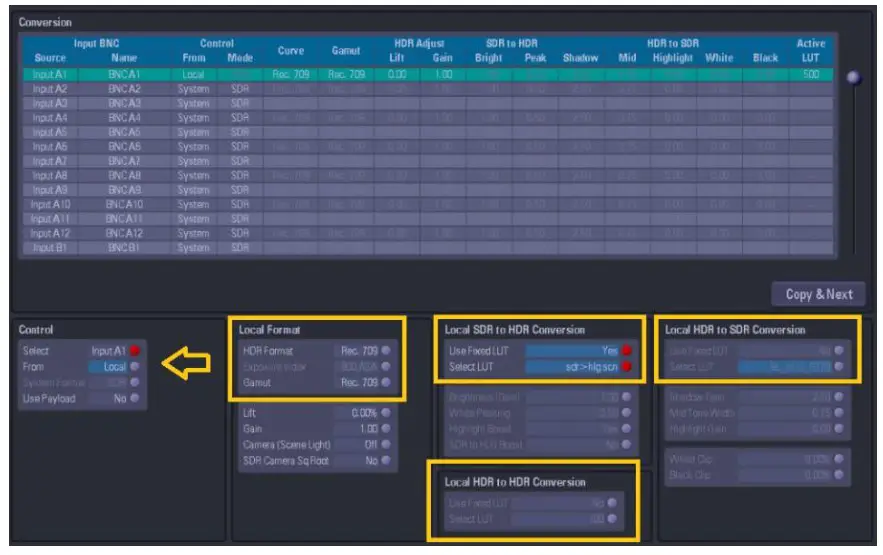Click the BNC A11 name cell

pyautogui.click(x=124, y=218)
